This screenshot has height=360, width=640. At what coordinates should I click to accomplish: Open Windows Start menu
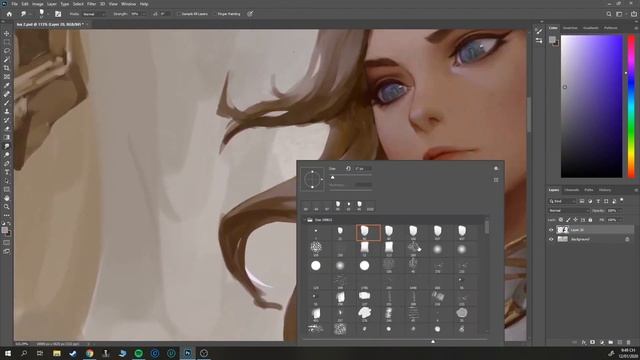[8, 353]
